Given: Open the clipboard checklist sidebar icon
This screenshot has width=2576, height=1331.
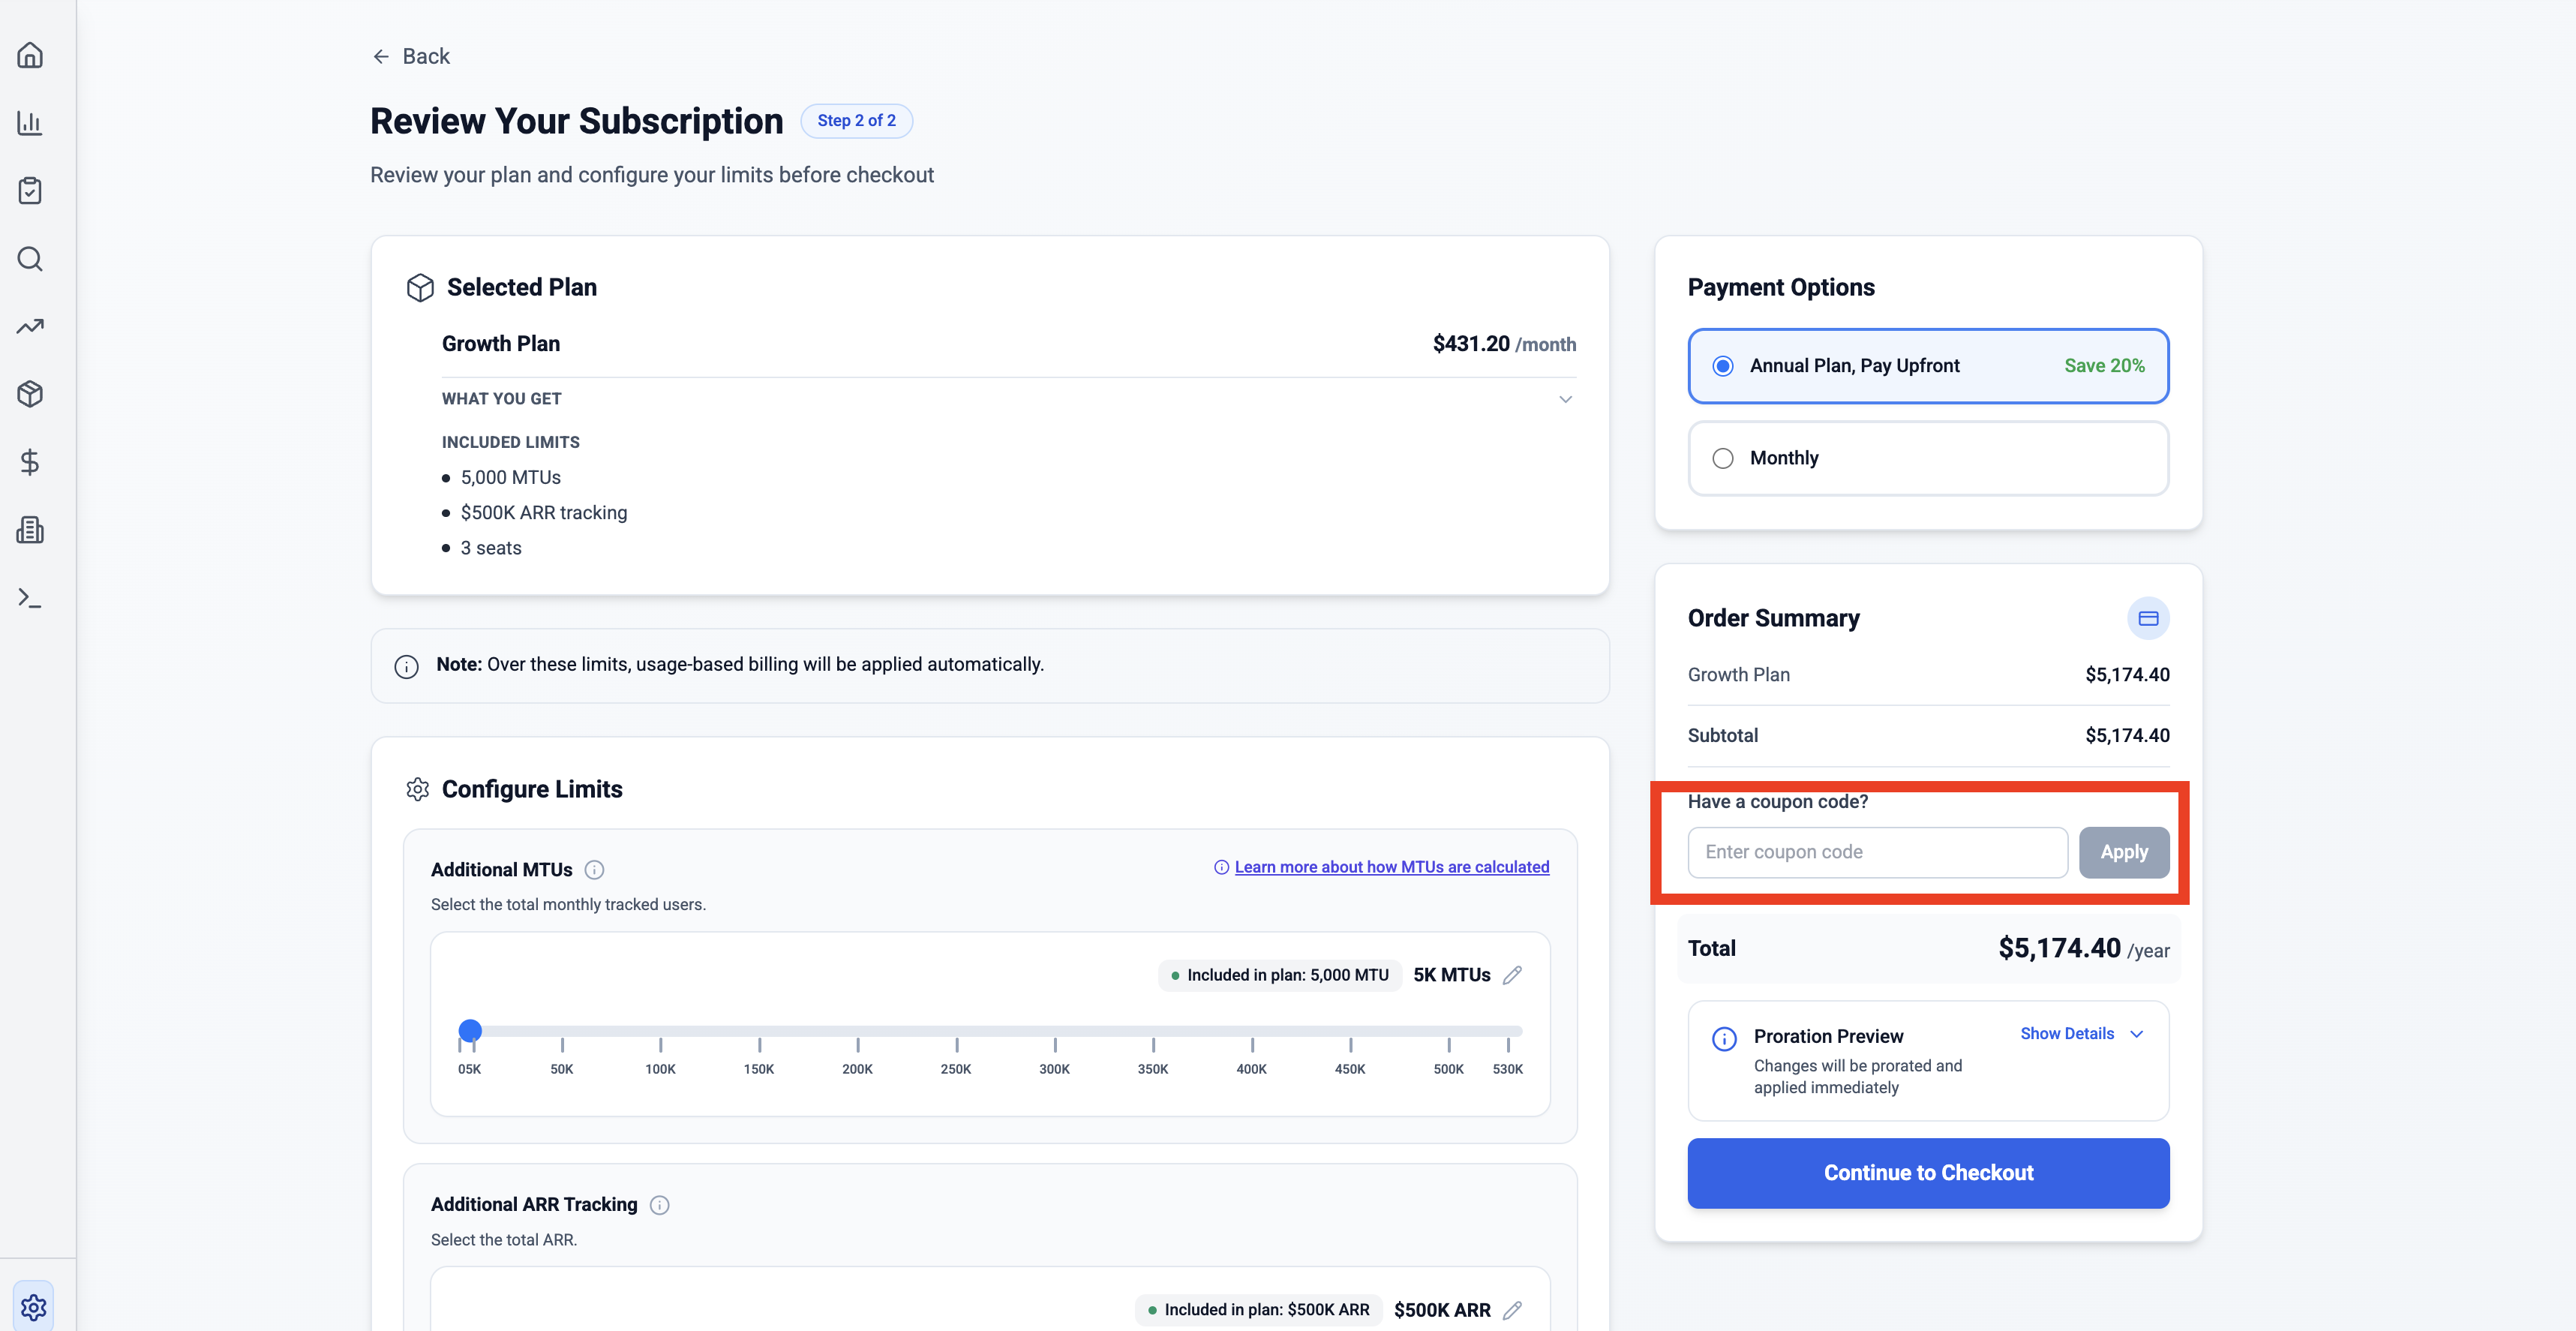Looking at the screenshot, I should point(30,191).
